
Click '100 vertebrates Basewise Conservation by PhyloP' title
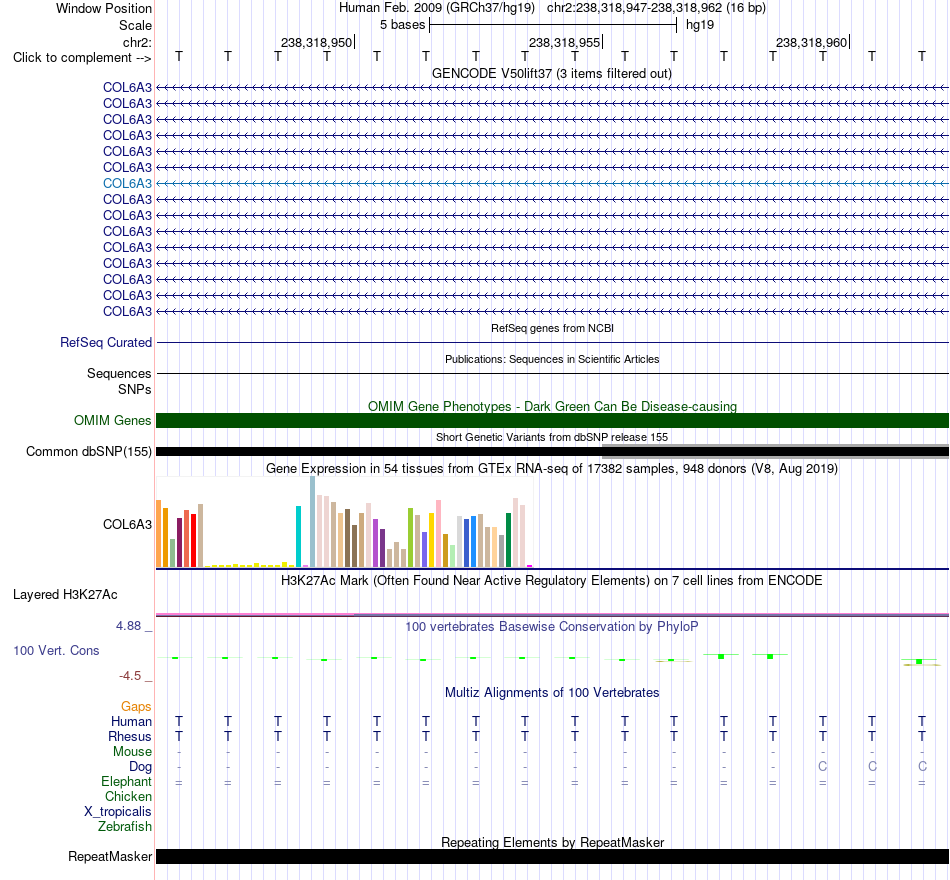click(x=552, y=627)
